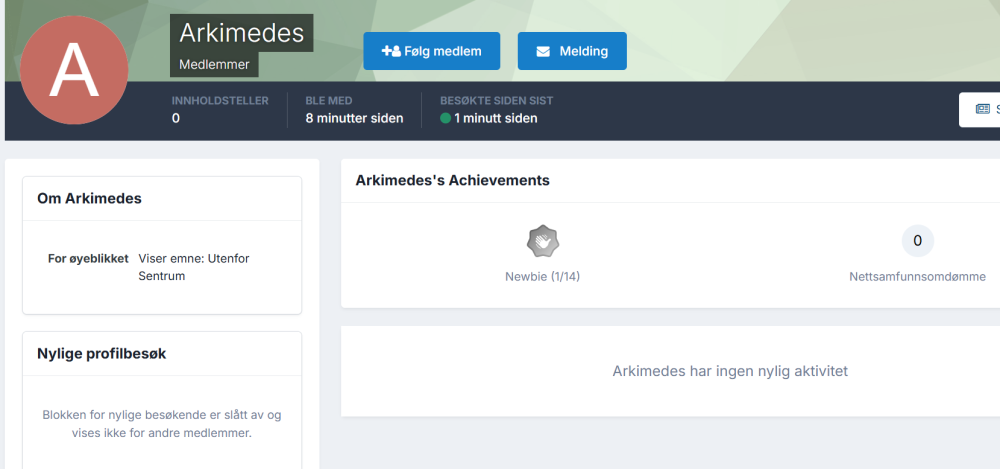Click the Nettsamfunnsomdømme label
The image size is (1000, 469).
click(918, 277)
